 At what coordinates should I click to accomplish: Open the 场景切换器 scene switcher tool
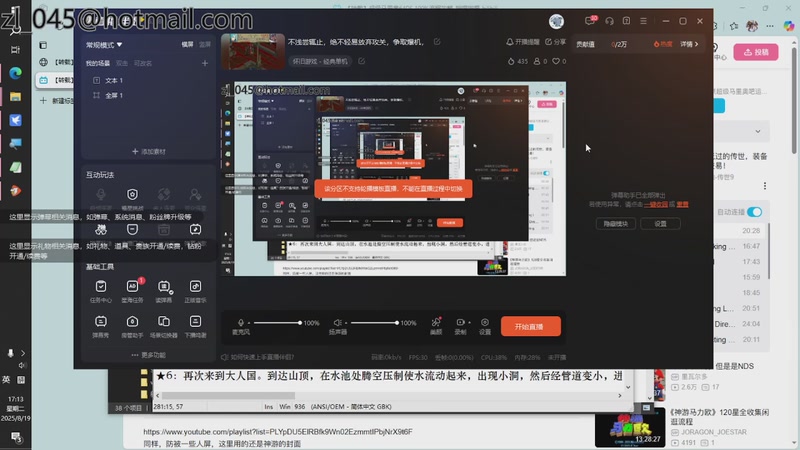(164, 327)
